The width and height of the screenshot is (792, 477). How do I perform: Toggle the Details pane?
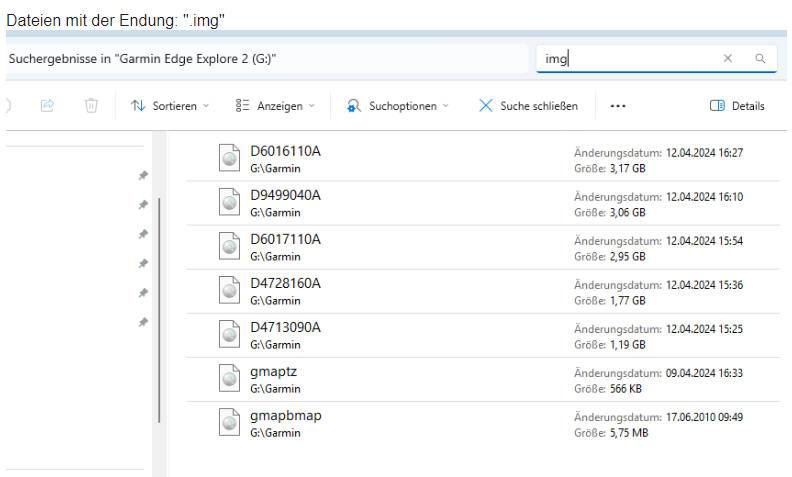click(x=737, y=106)
